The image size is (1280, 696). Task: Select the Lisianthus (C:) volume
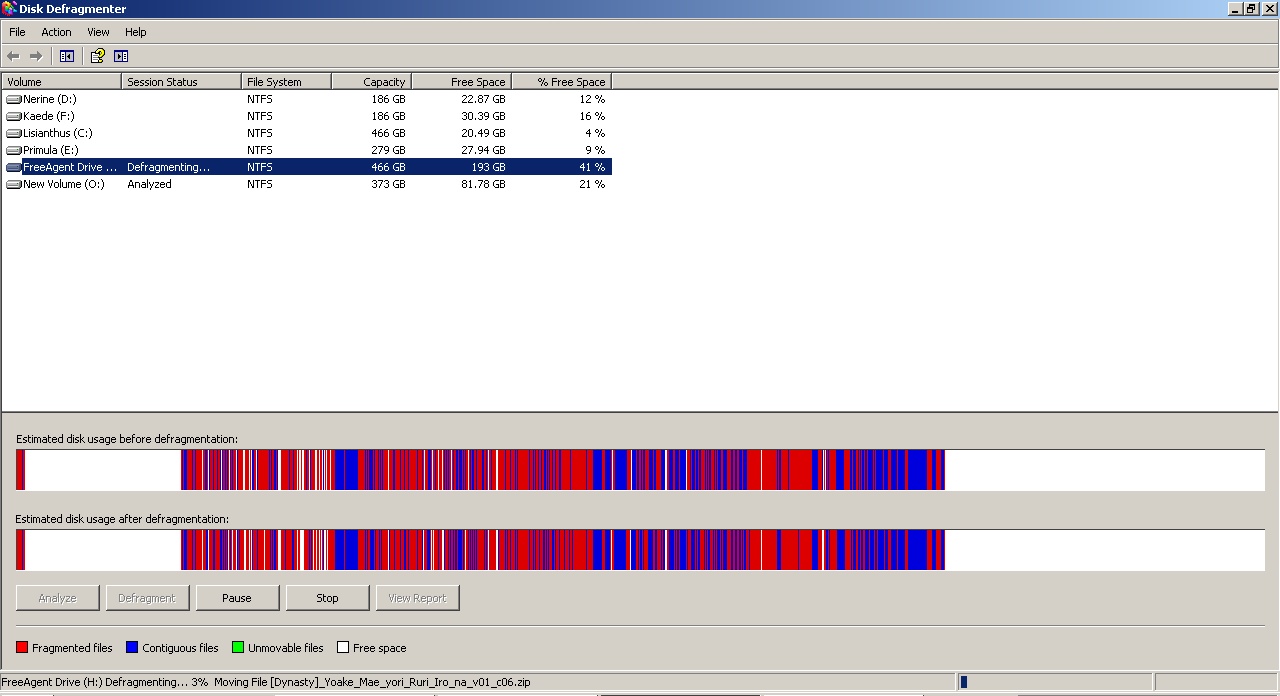(58, 133)
